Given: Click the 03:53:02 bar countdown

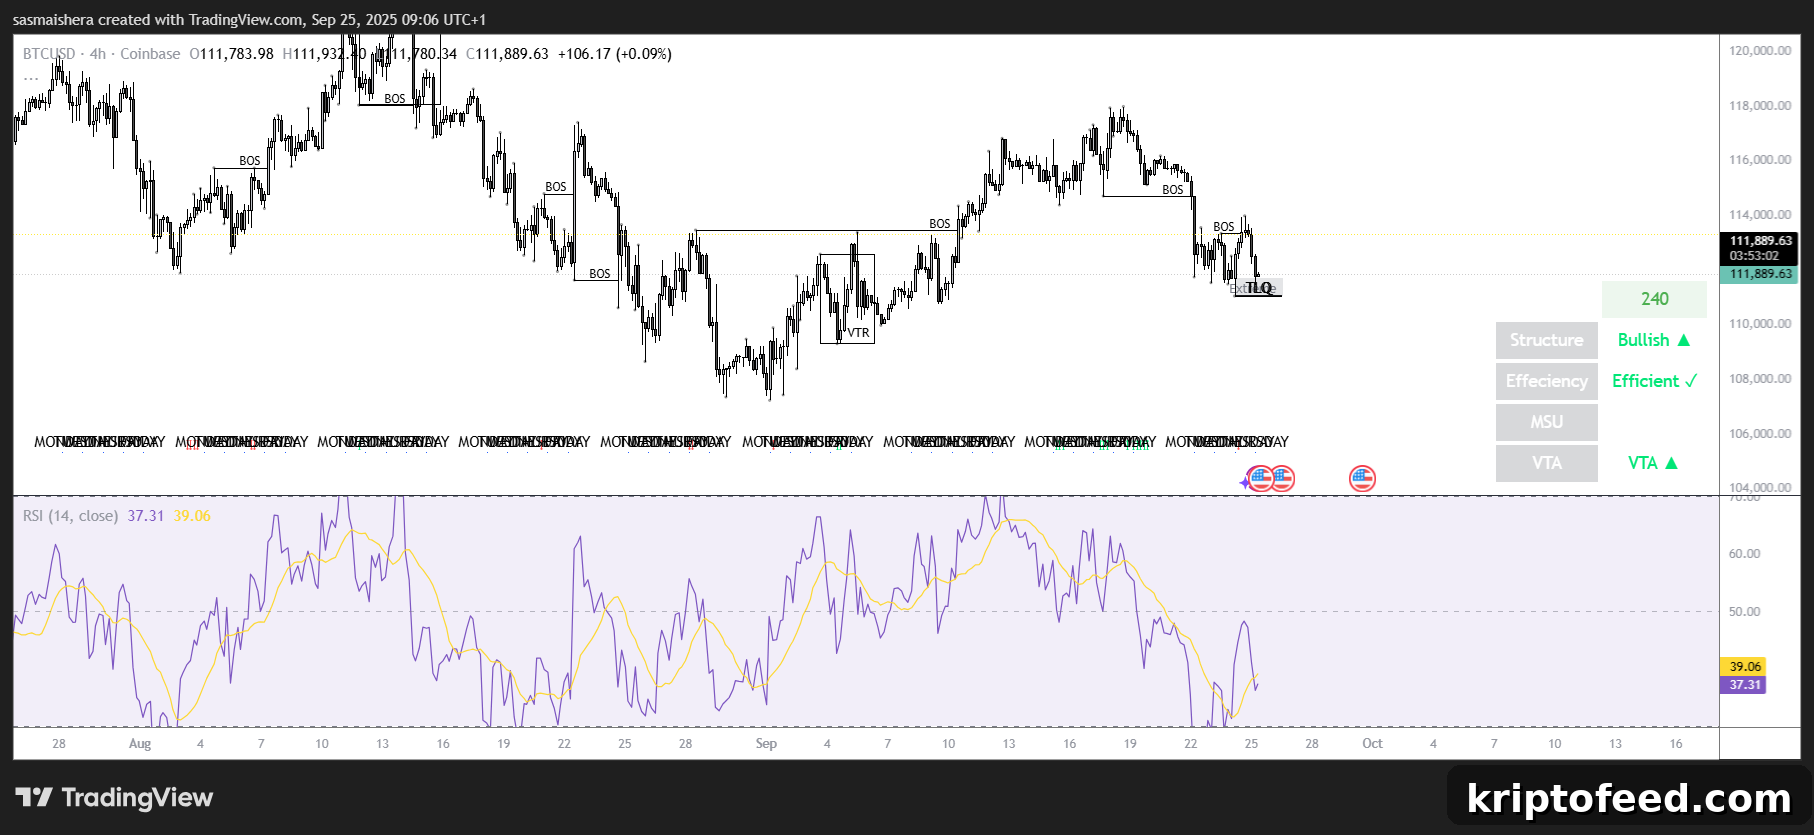Looking at the screenshot, I should (x=1754, y=256).
